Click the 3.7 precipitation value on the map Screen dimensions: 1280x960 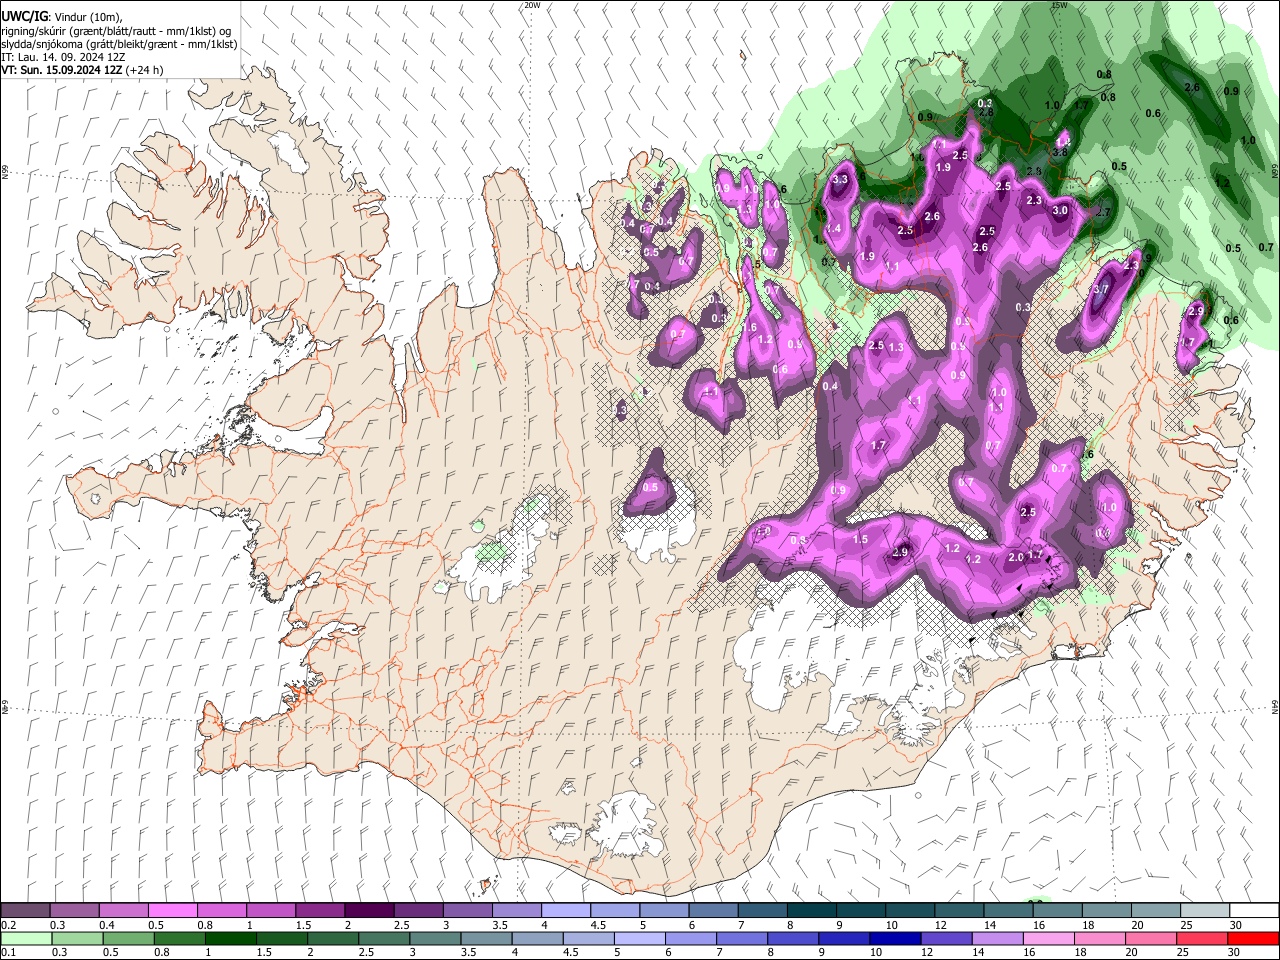1102,289
